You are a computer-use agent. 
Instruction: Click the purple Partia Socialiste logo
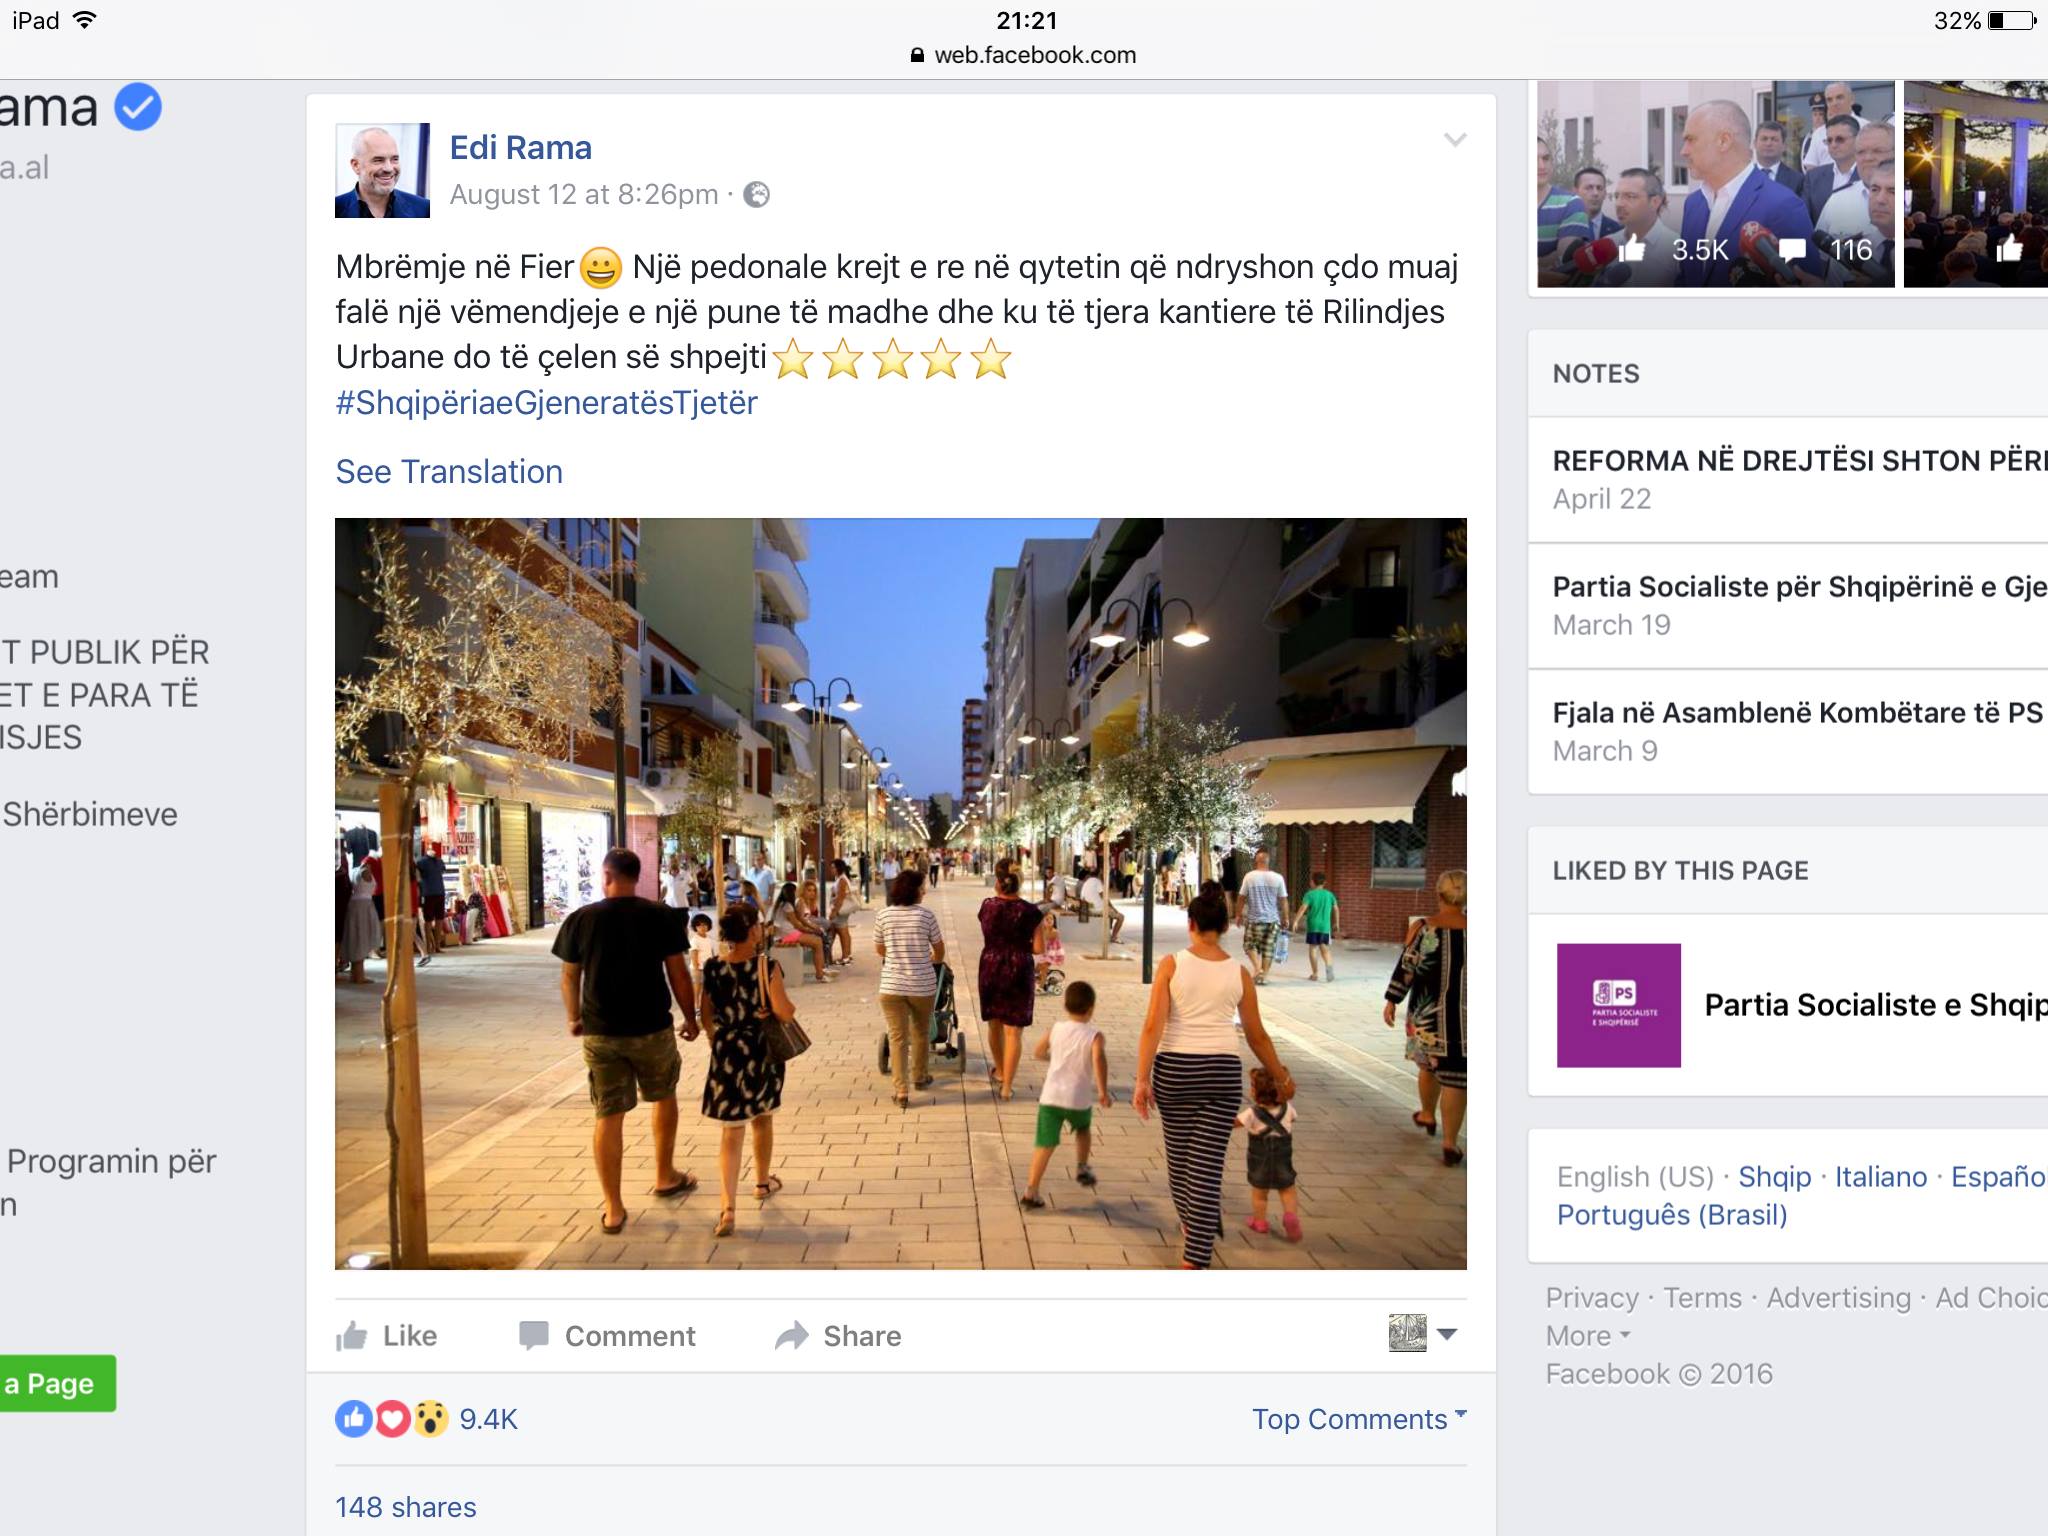coord(1618,1005)
